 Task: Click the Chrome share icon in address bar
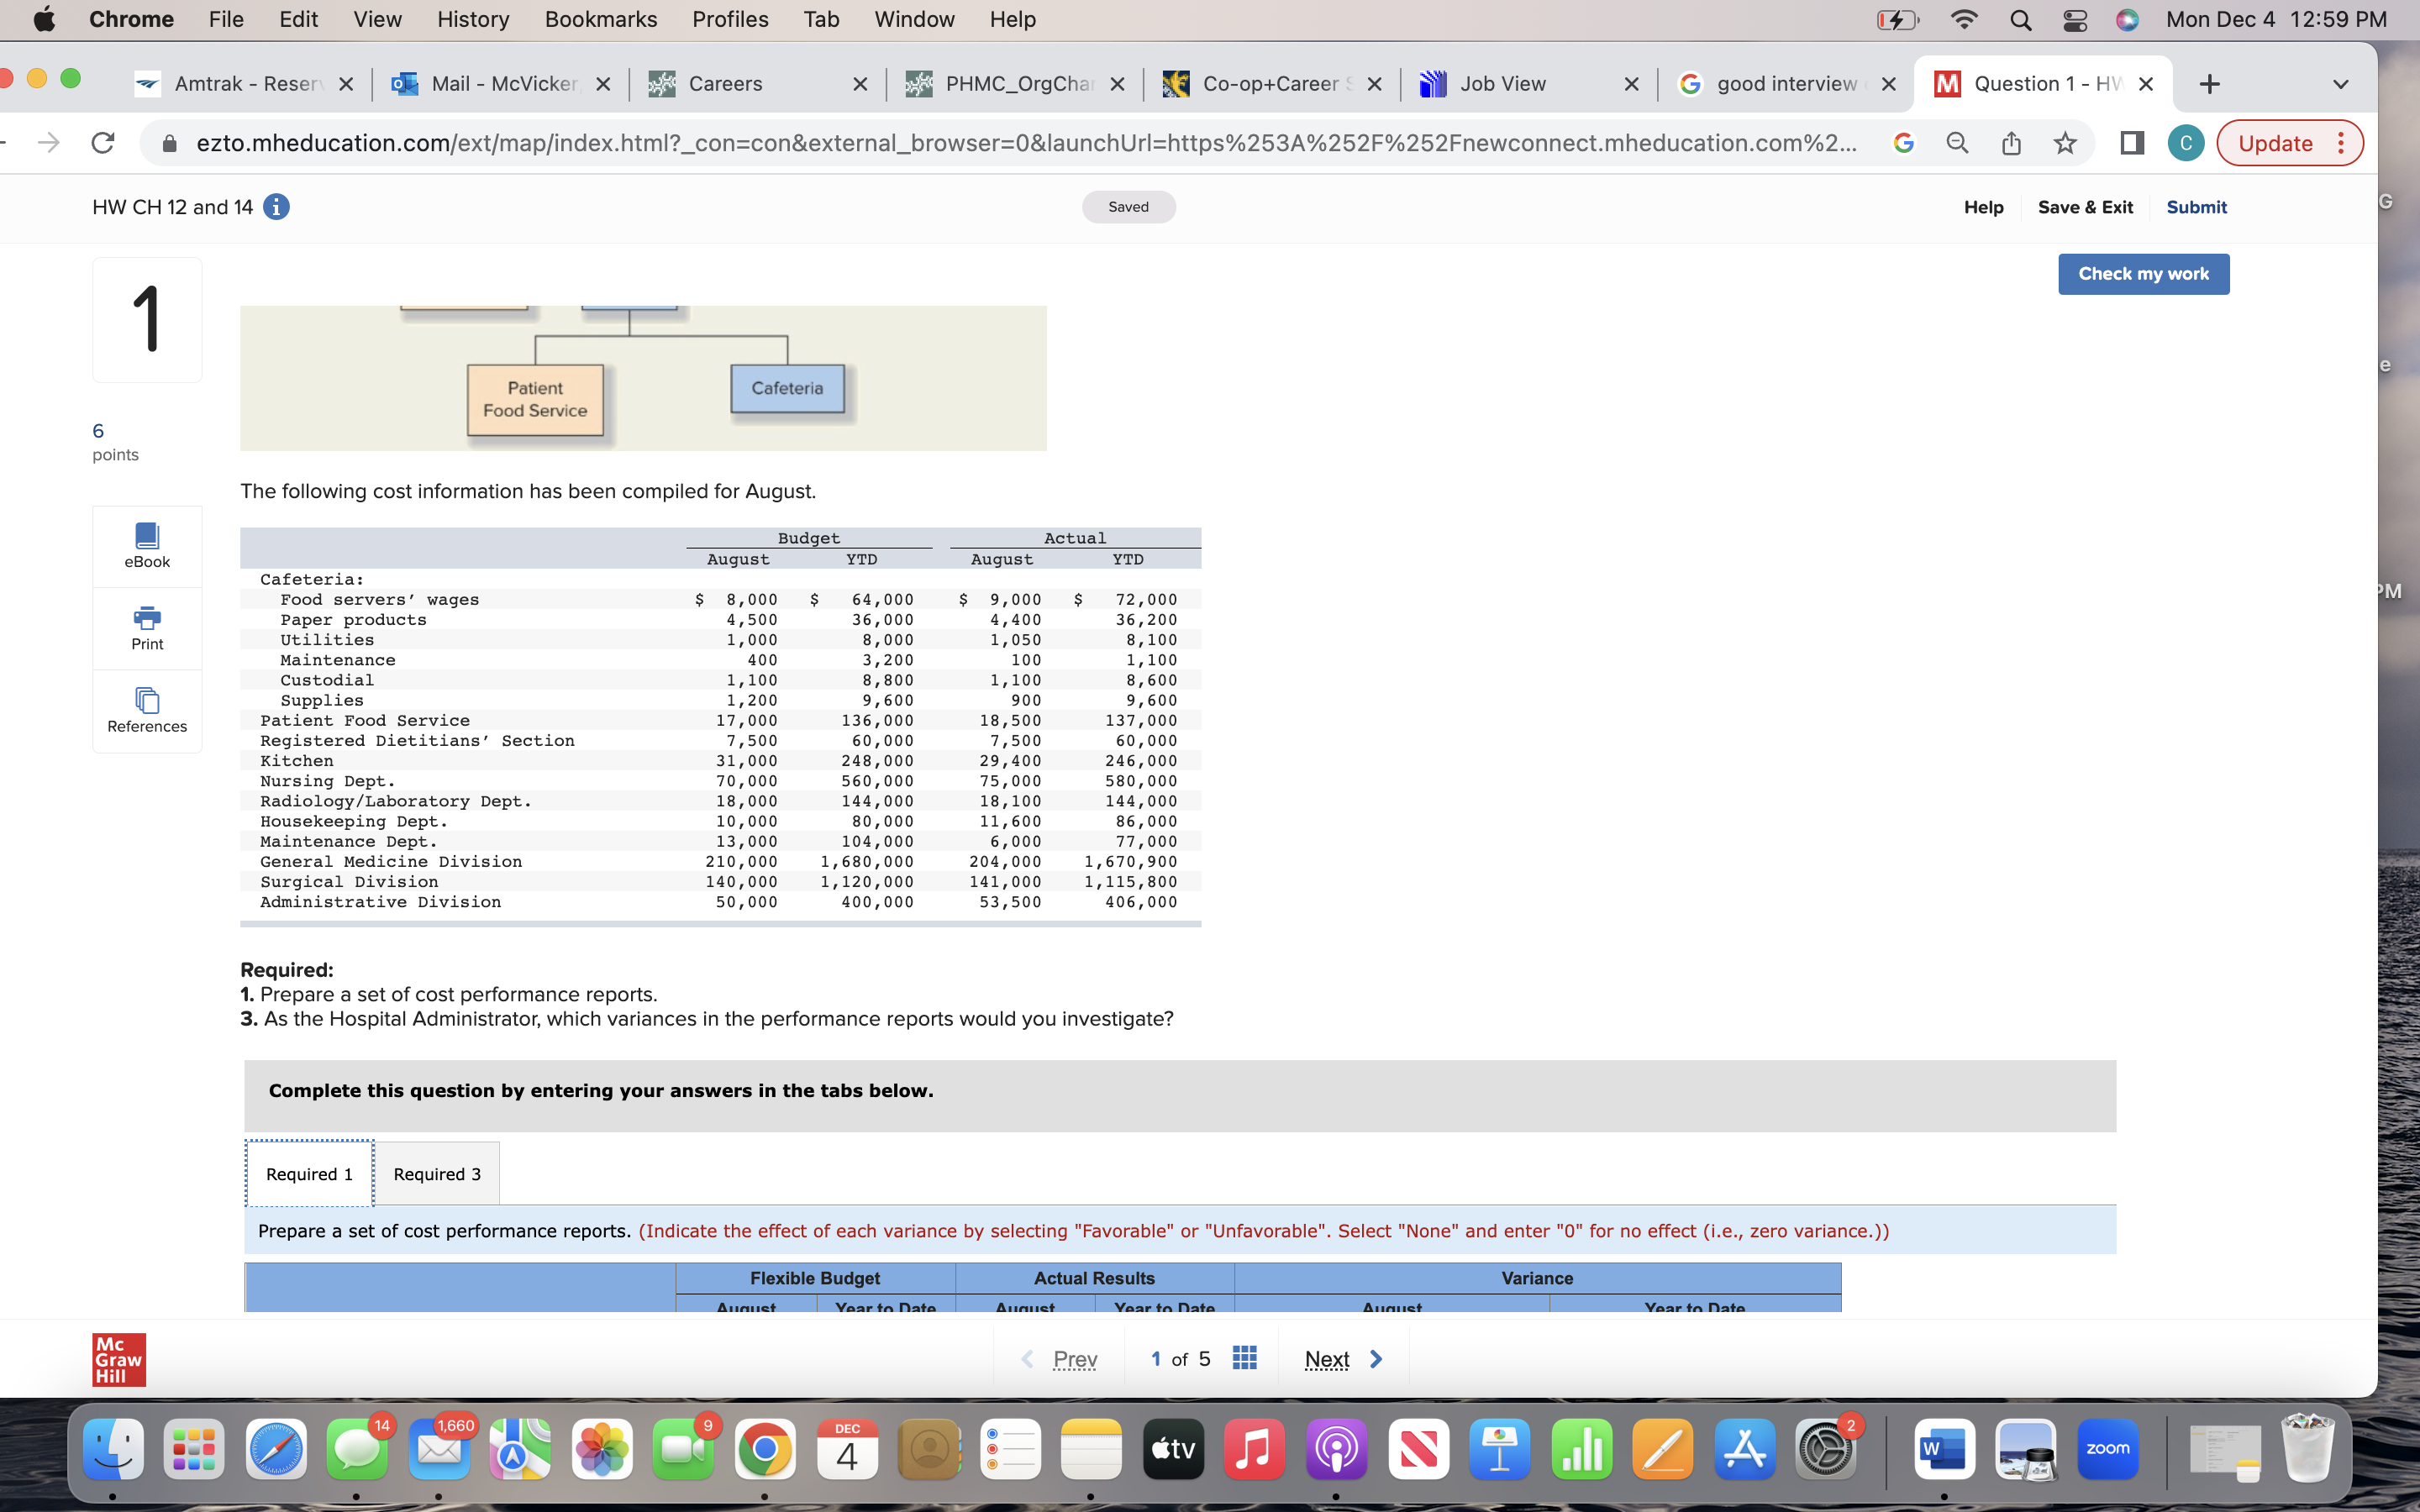pos(2012,143)
